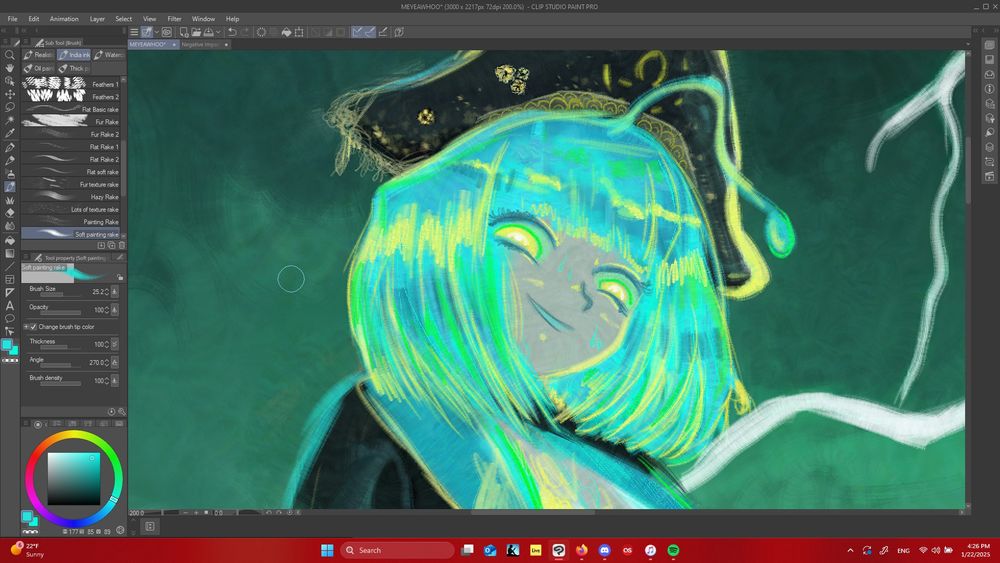Pick a color in the color wheel square
This screenshot has height=563, width=1000.
point(74,478)
